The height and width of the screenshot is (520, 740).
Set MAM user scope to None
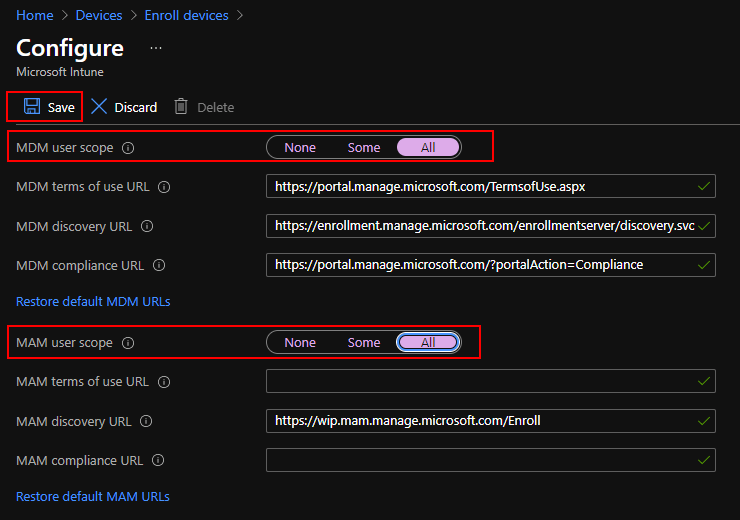300,343
